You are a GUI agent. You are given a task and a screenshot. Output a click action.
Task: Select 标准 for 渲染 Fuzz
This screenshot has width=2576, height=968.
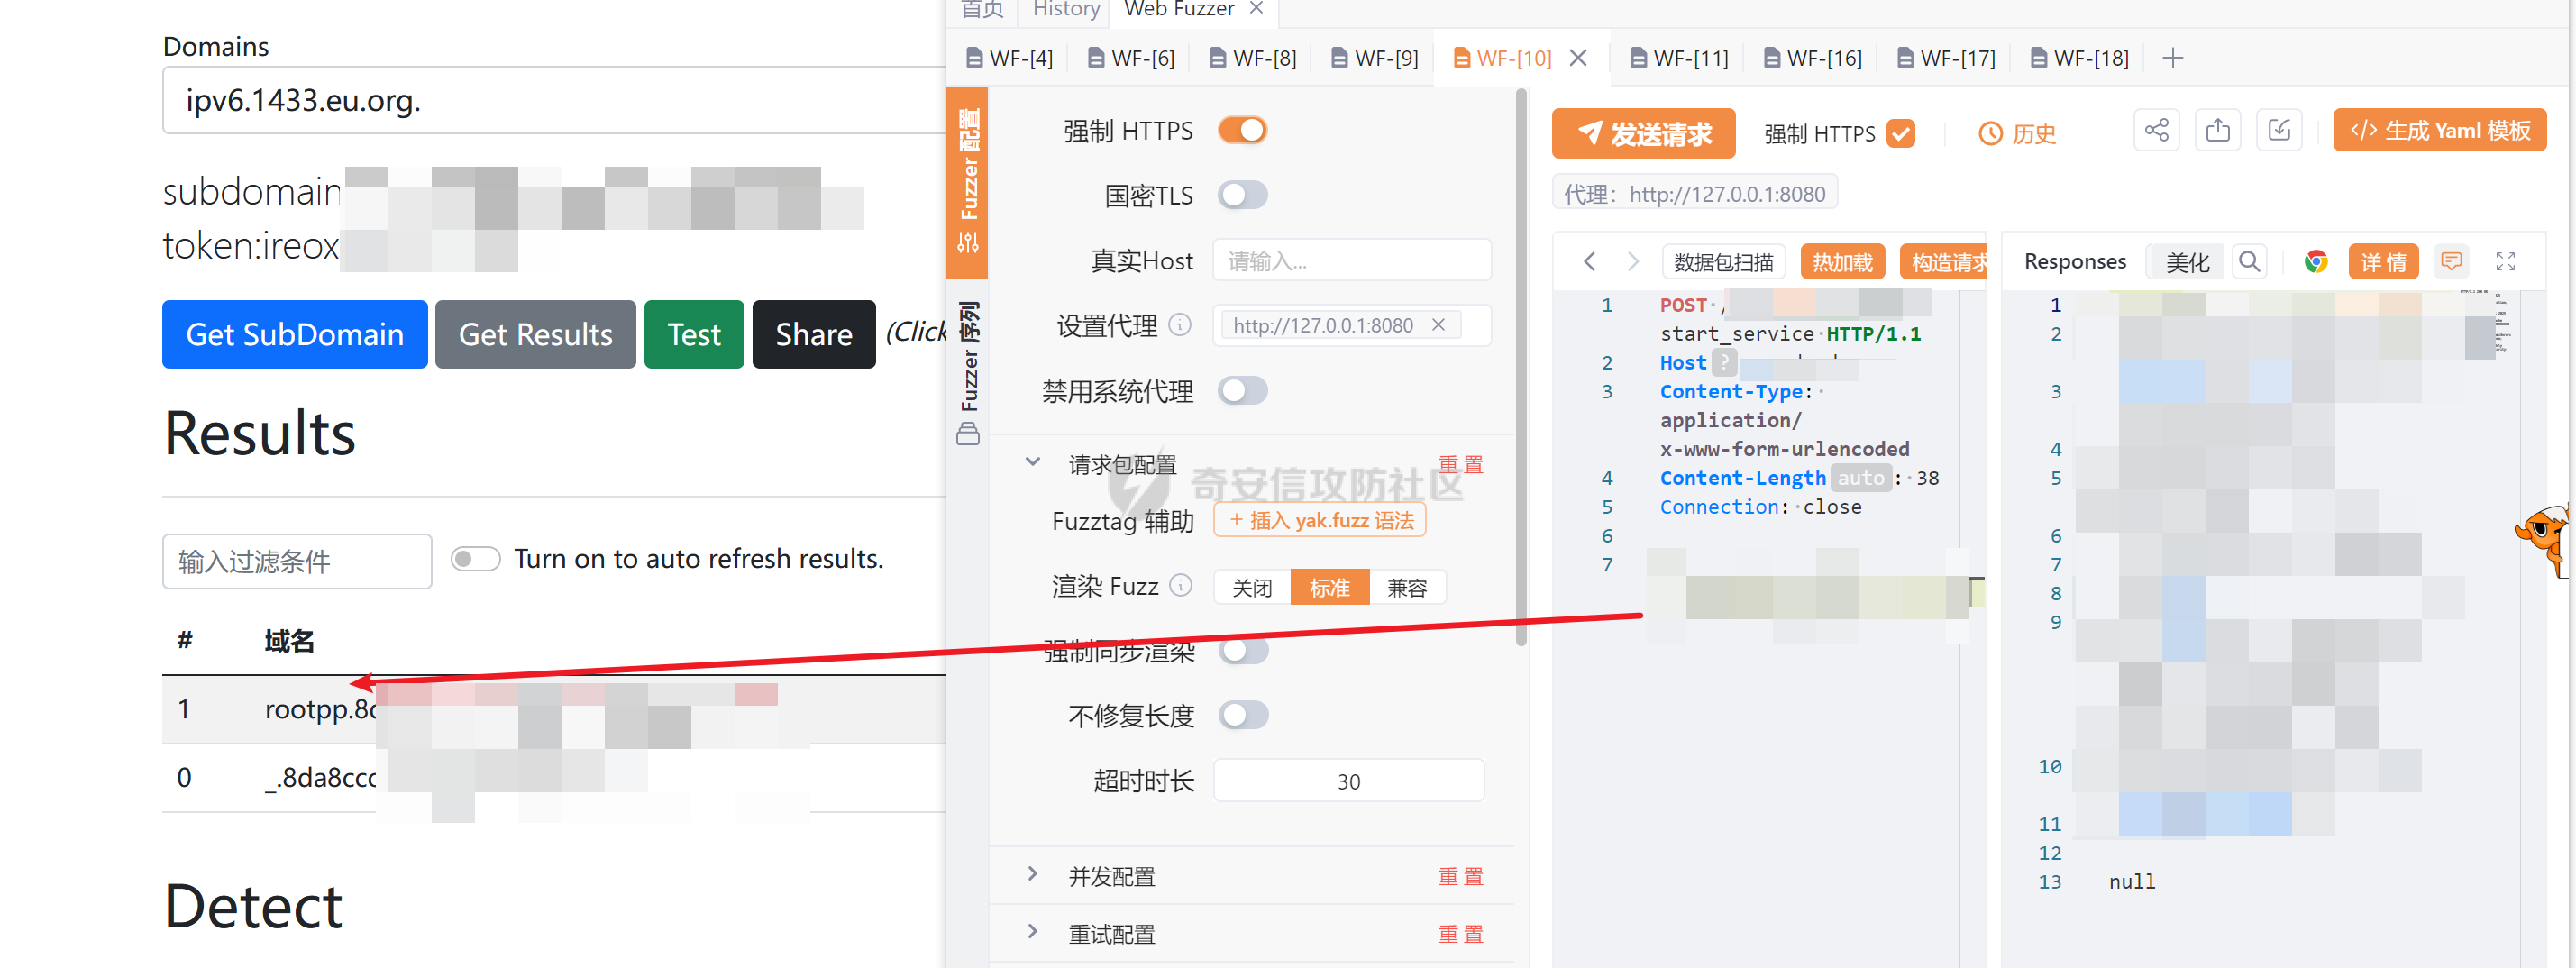(x=1329, y=587)
